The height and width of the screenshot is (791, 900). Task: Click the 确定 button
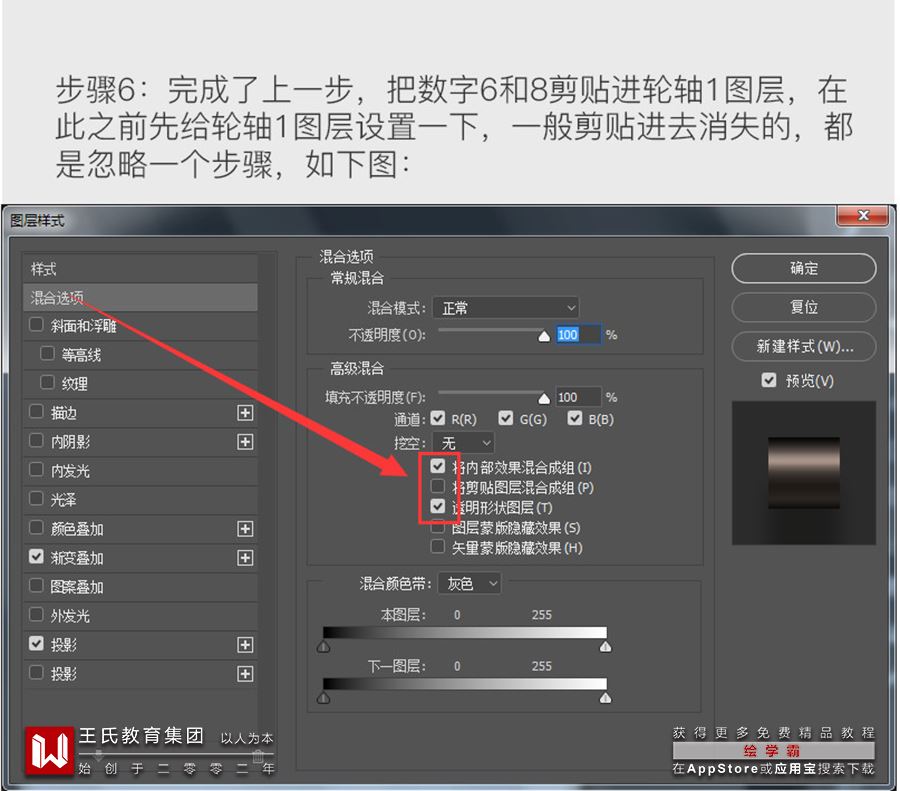pos(804,268)
